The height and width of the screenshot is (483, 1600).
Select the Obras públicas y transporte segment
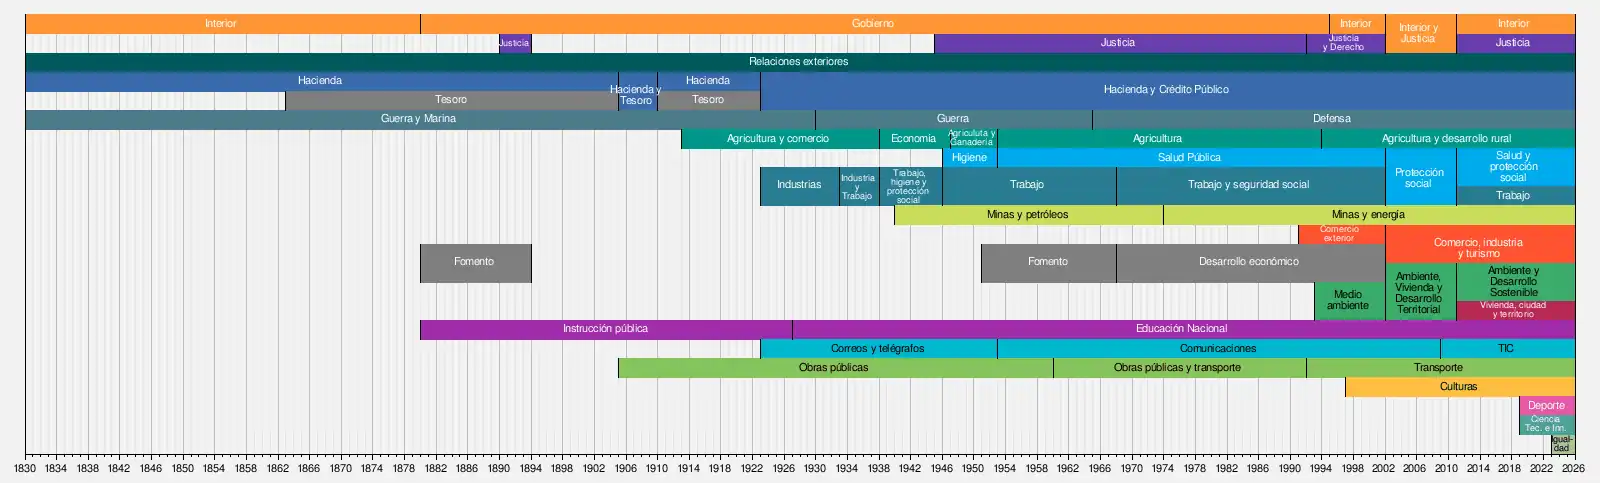pos(1177,368)
